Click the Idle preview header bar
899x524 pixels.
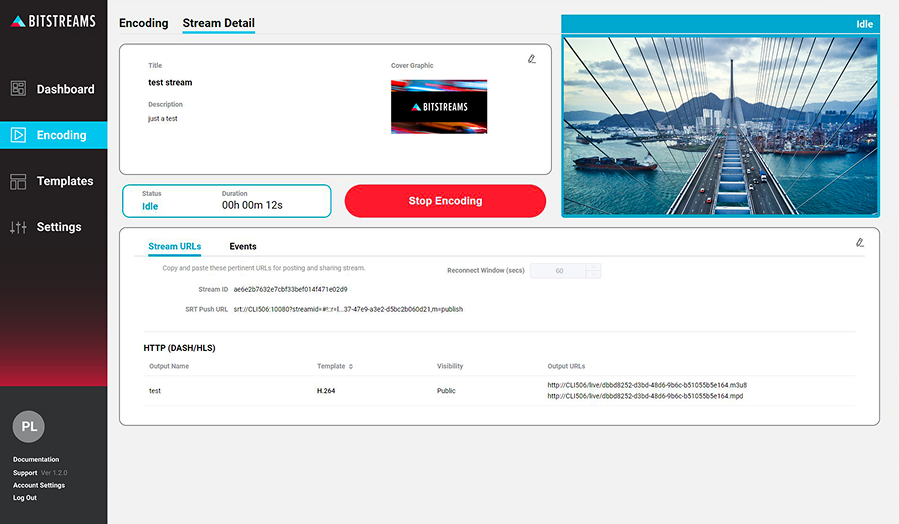[720, 24]
